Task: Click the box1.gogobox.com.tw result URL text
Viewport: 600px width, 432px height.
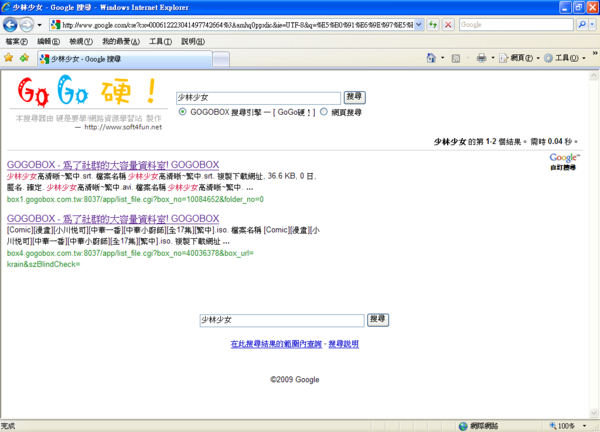Action: tap(135, 199)
